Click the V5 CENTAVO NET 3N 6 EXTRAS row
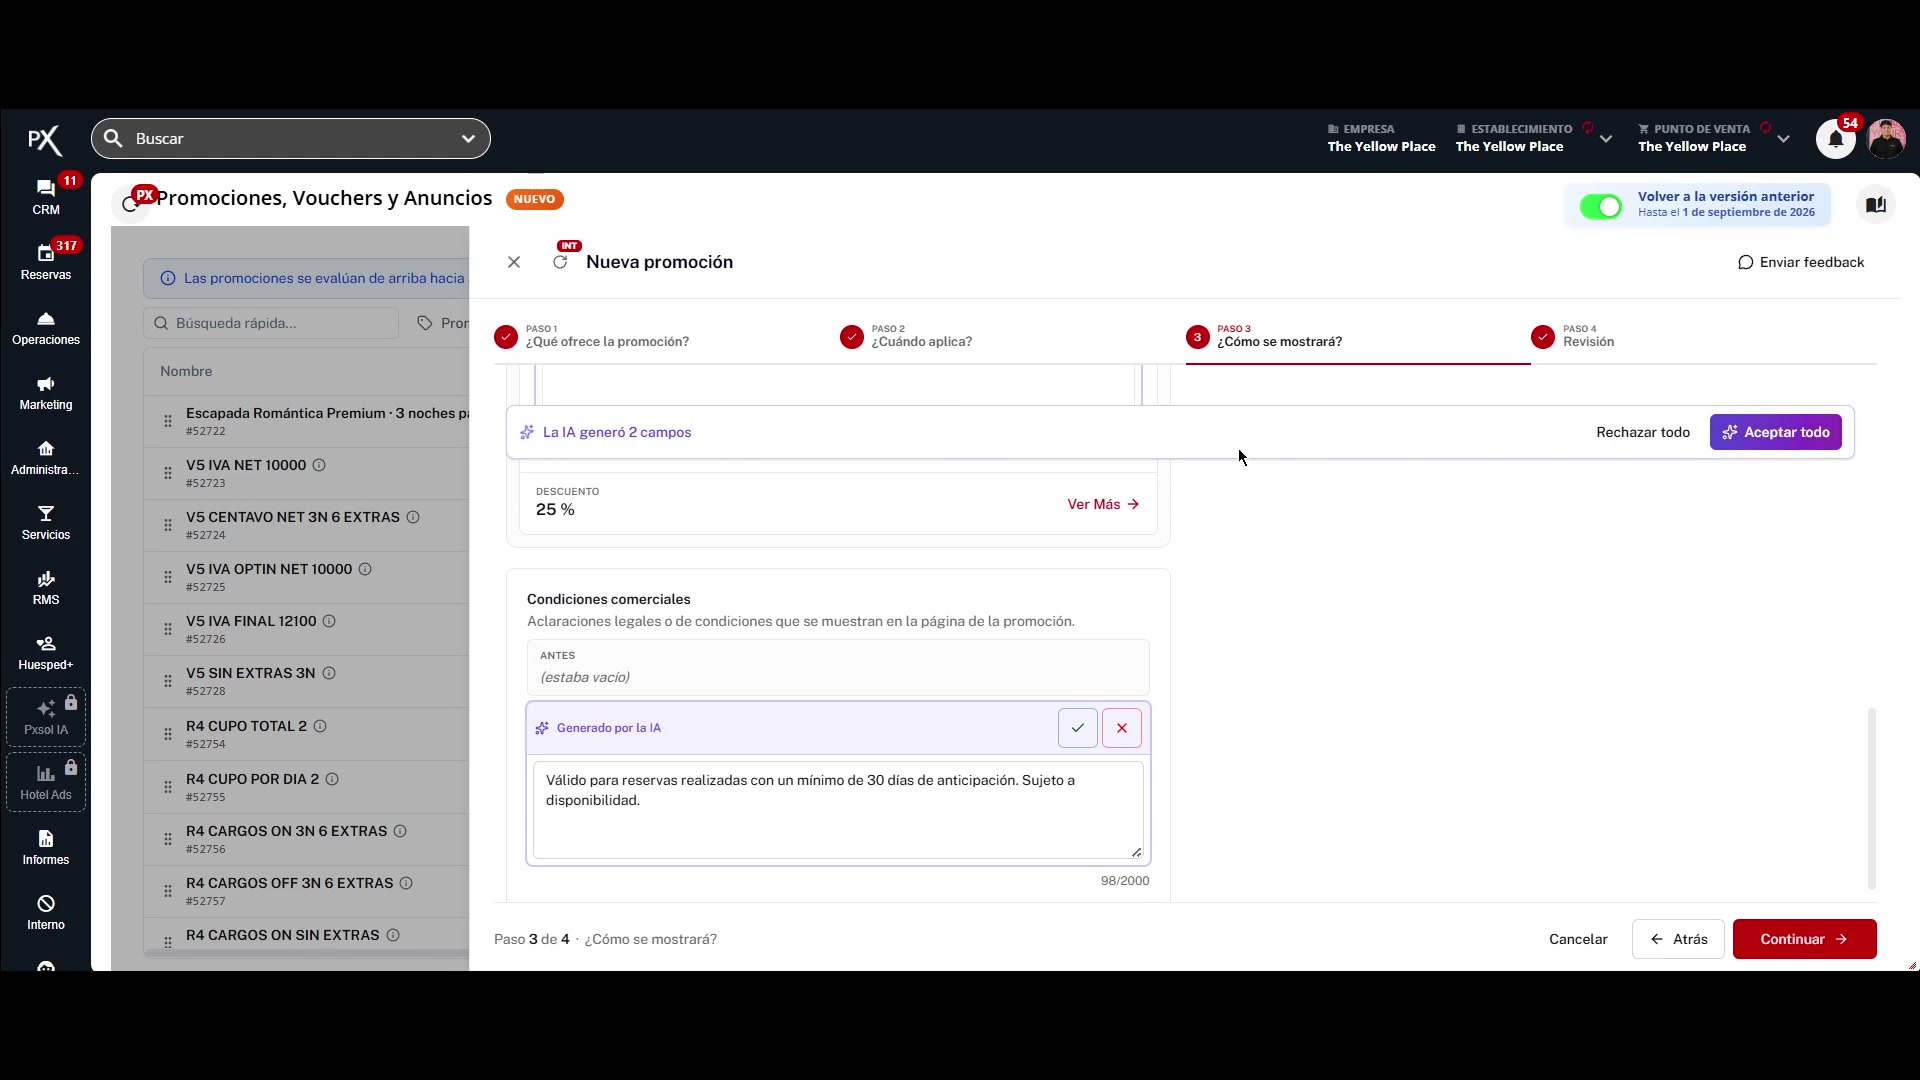The height and width of the screenshot is (1080, 1920). (x=306, y=525)
